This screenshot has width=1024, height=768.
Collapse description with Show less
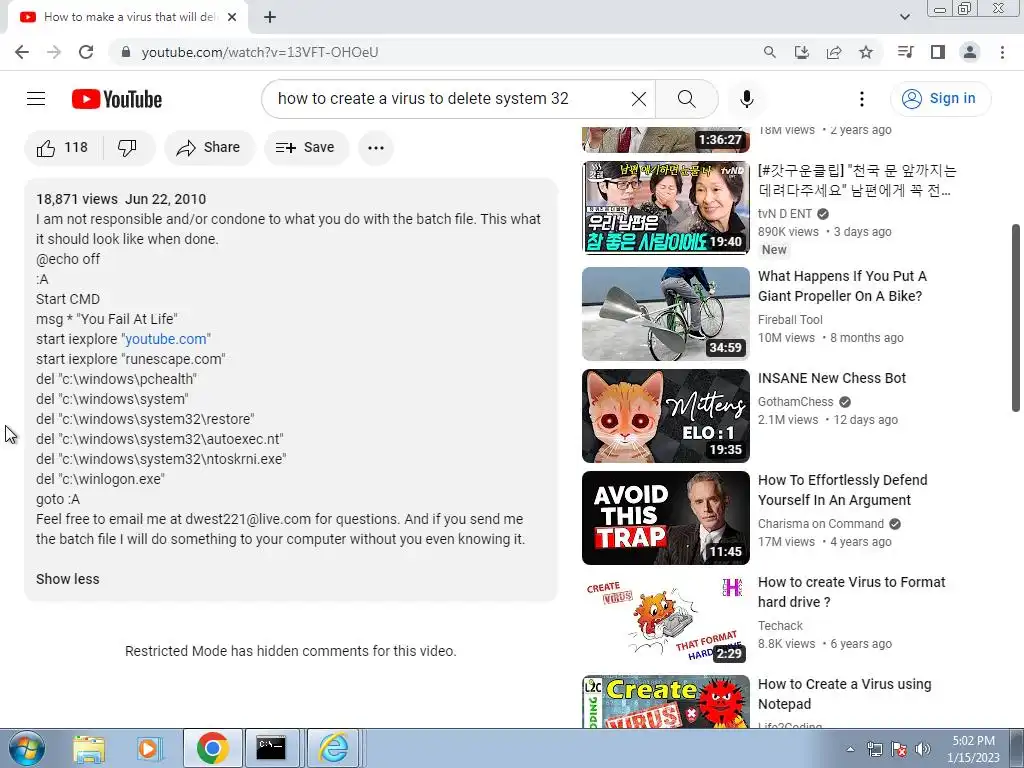(68, 579)
